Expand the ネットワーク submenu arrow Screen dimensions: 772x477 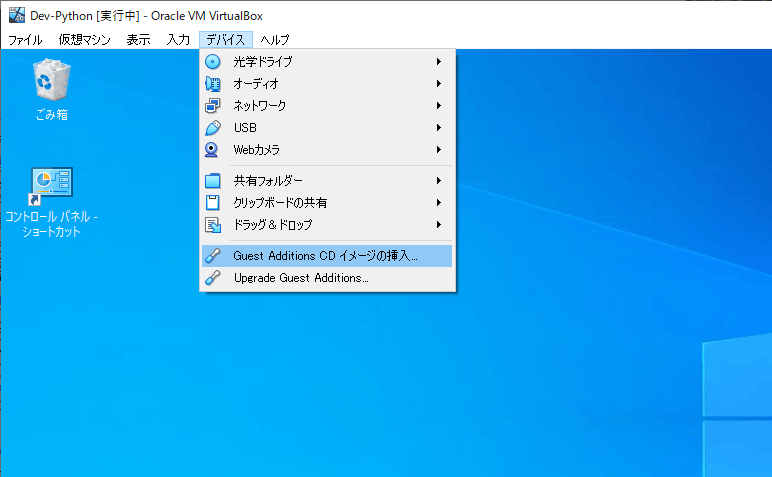[x=438, y=105]
